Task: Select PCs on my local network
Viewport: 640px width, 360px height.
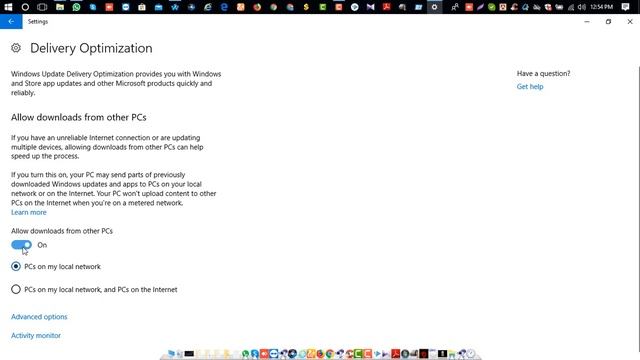Action: pyautogui.click(x=16, y=267)
